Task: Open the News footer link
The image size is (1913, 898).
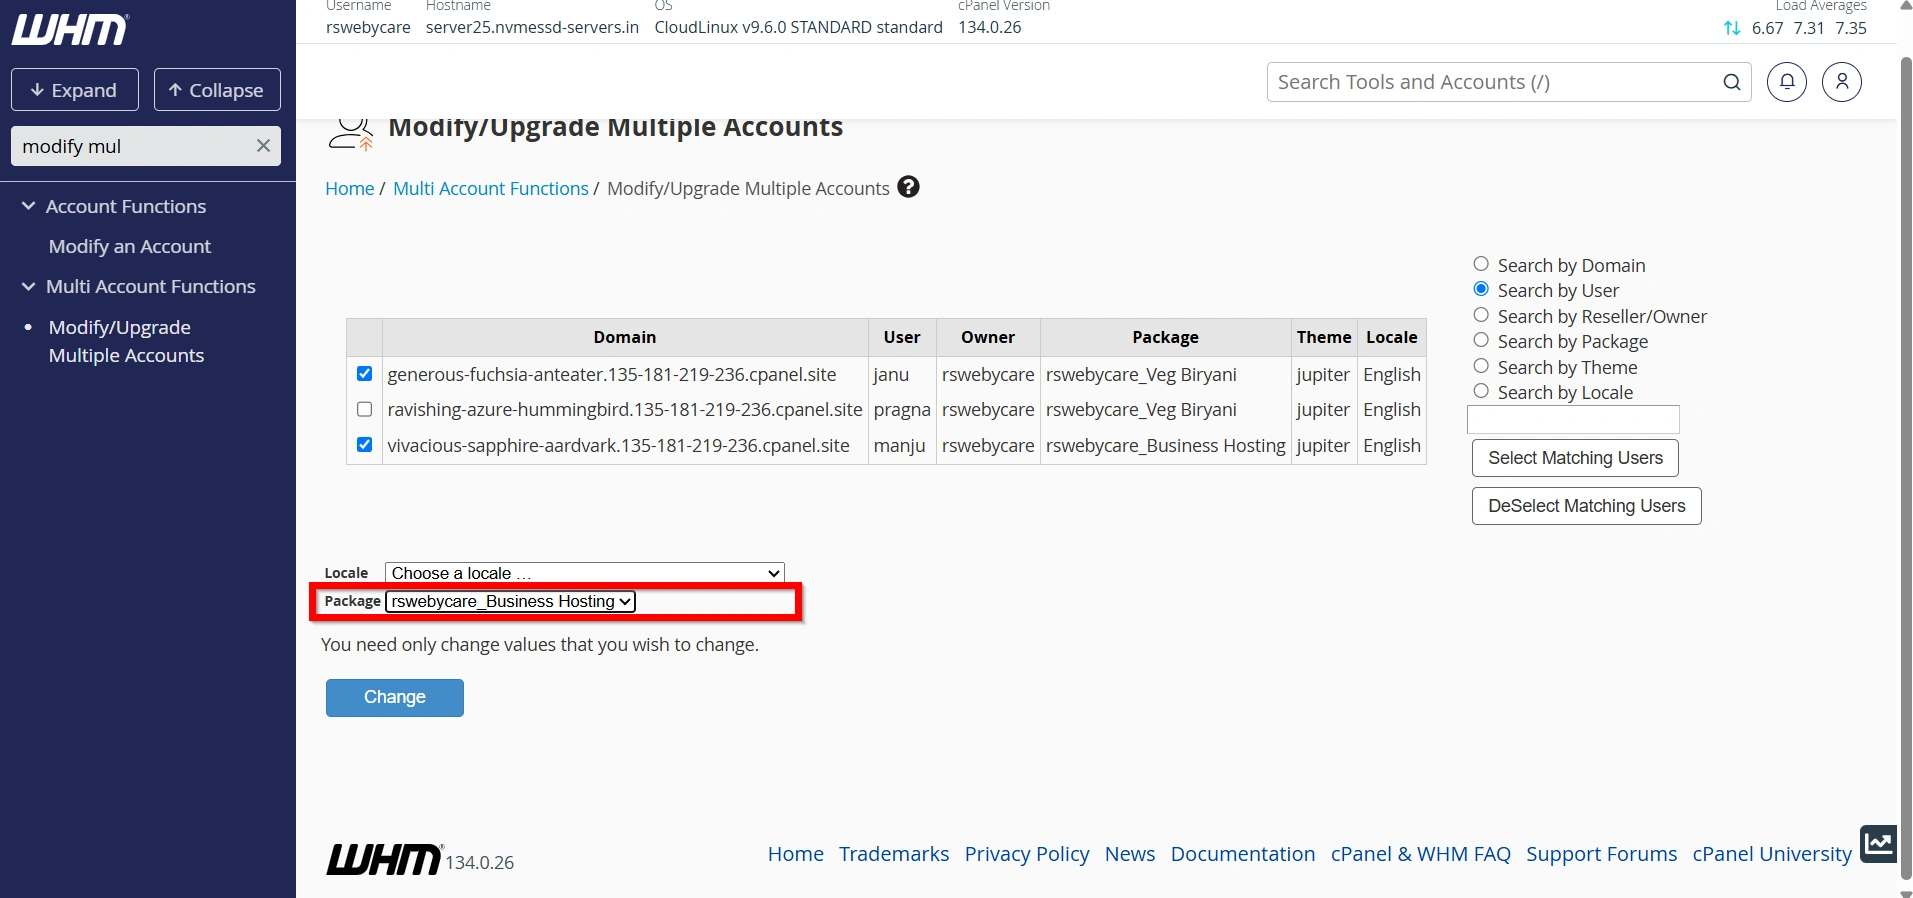Action: click(x=1130, y=854)
